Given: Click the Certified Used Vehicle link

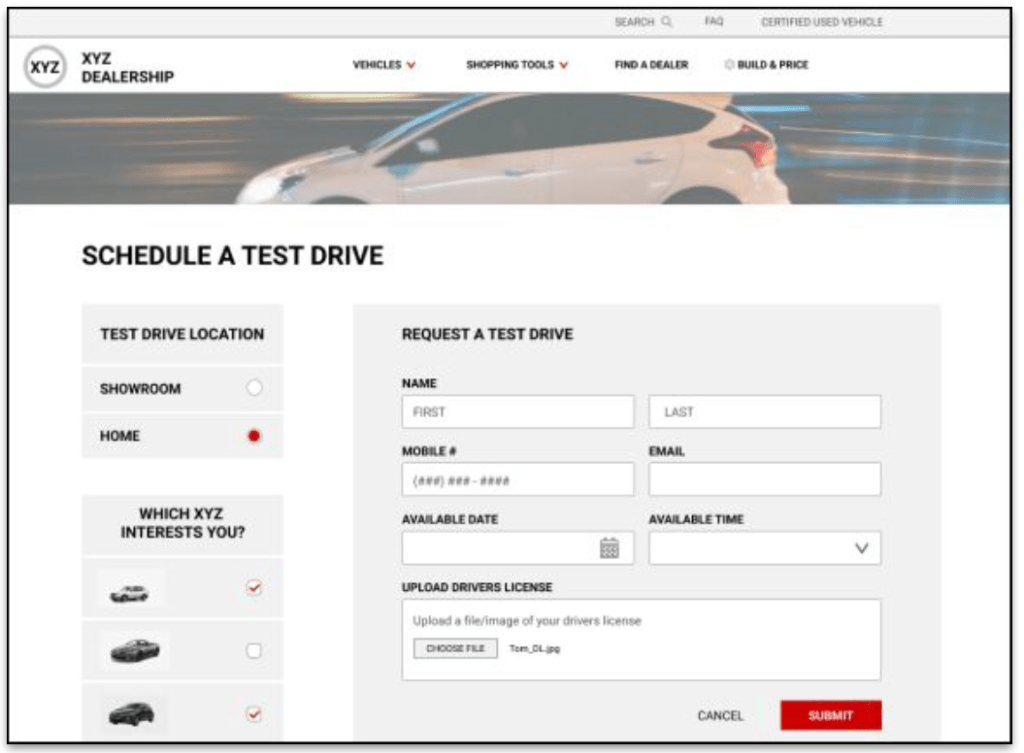Looking at the screenshot, I should click(822, 22).
